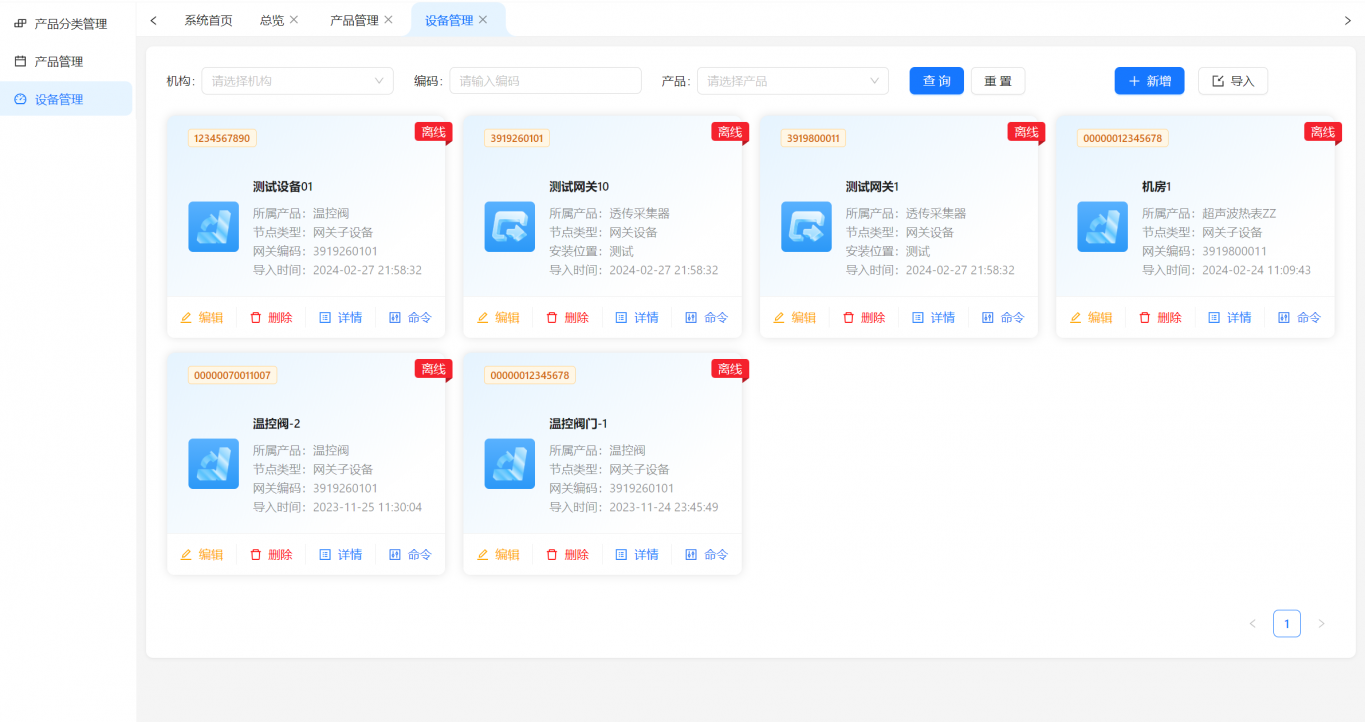Delete the 测试设备01 device
This screenshot has width=1365, height=722.
(x=271, y=318)
